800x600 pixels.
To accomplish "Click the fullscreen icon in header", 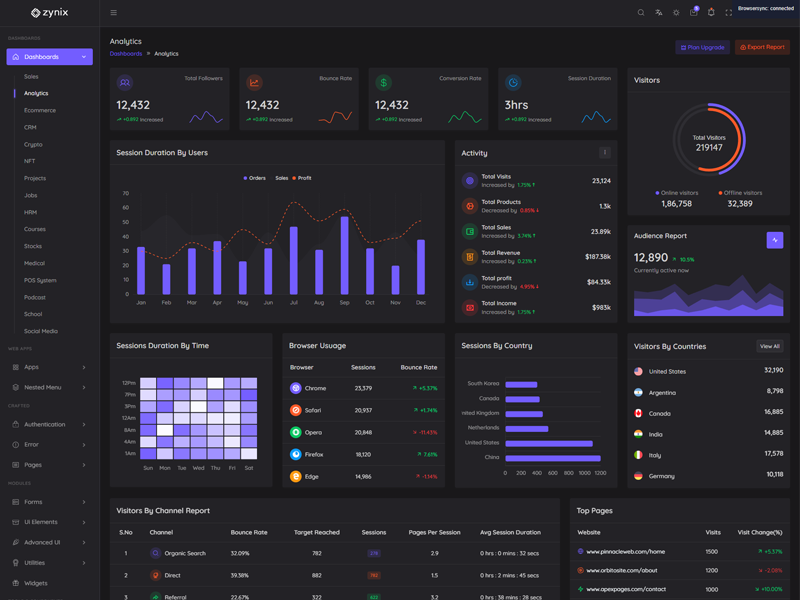I will pos(728,13).
